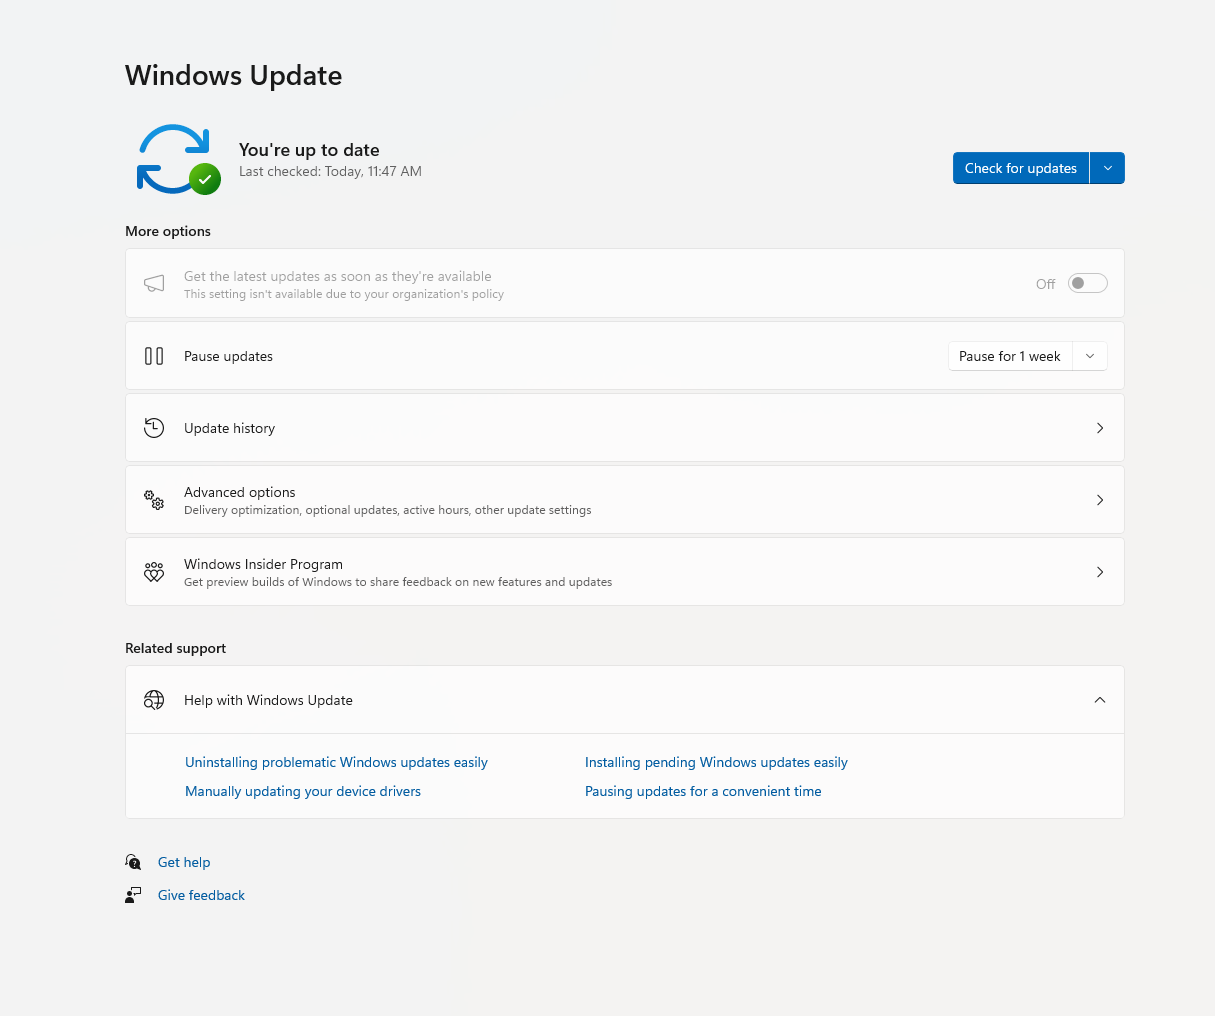Click the Help with Windows Update heading
The width and height of the screenshot is (1215, 1016).
click(268, 700)
